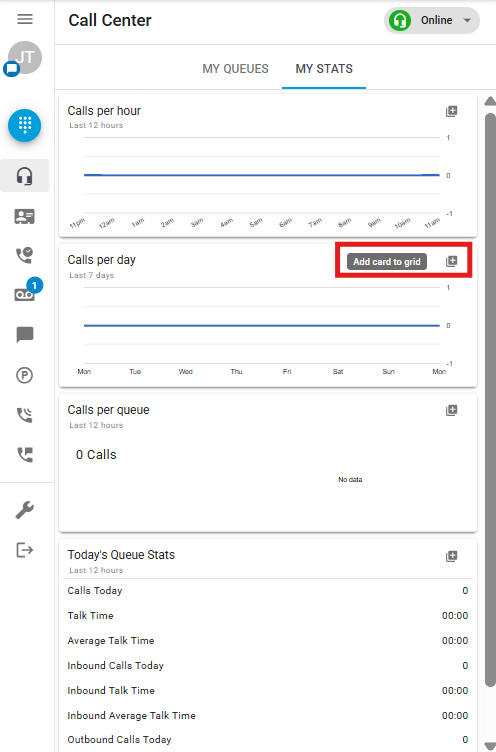
Task: Click the green headset status indicator
Action: click(400, 21)
